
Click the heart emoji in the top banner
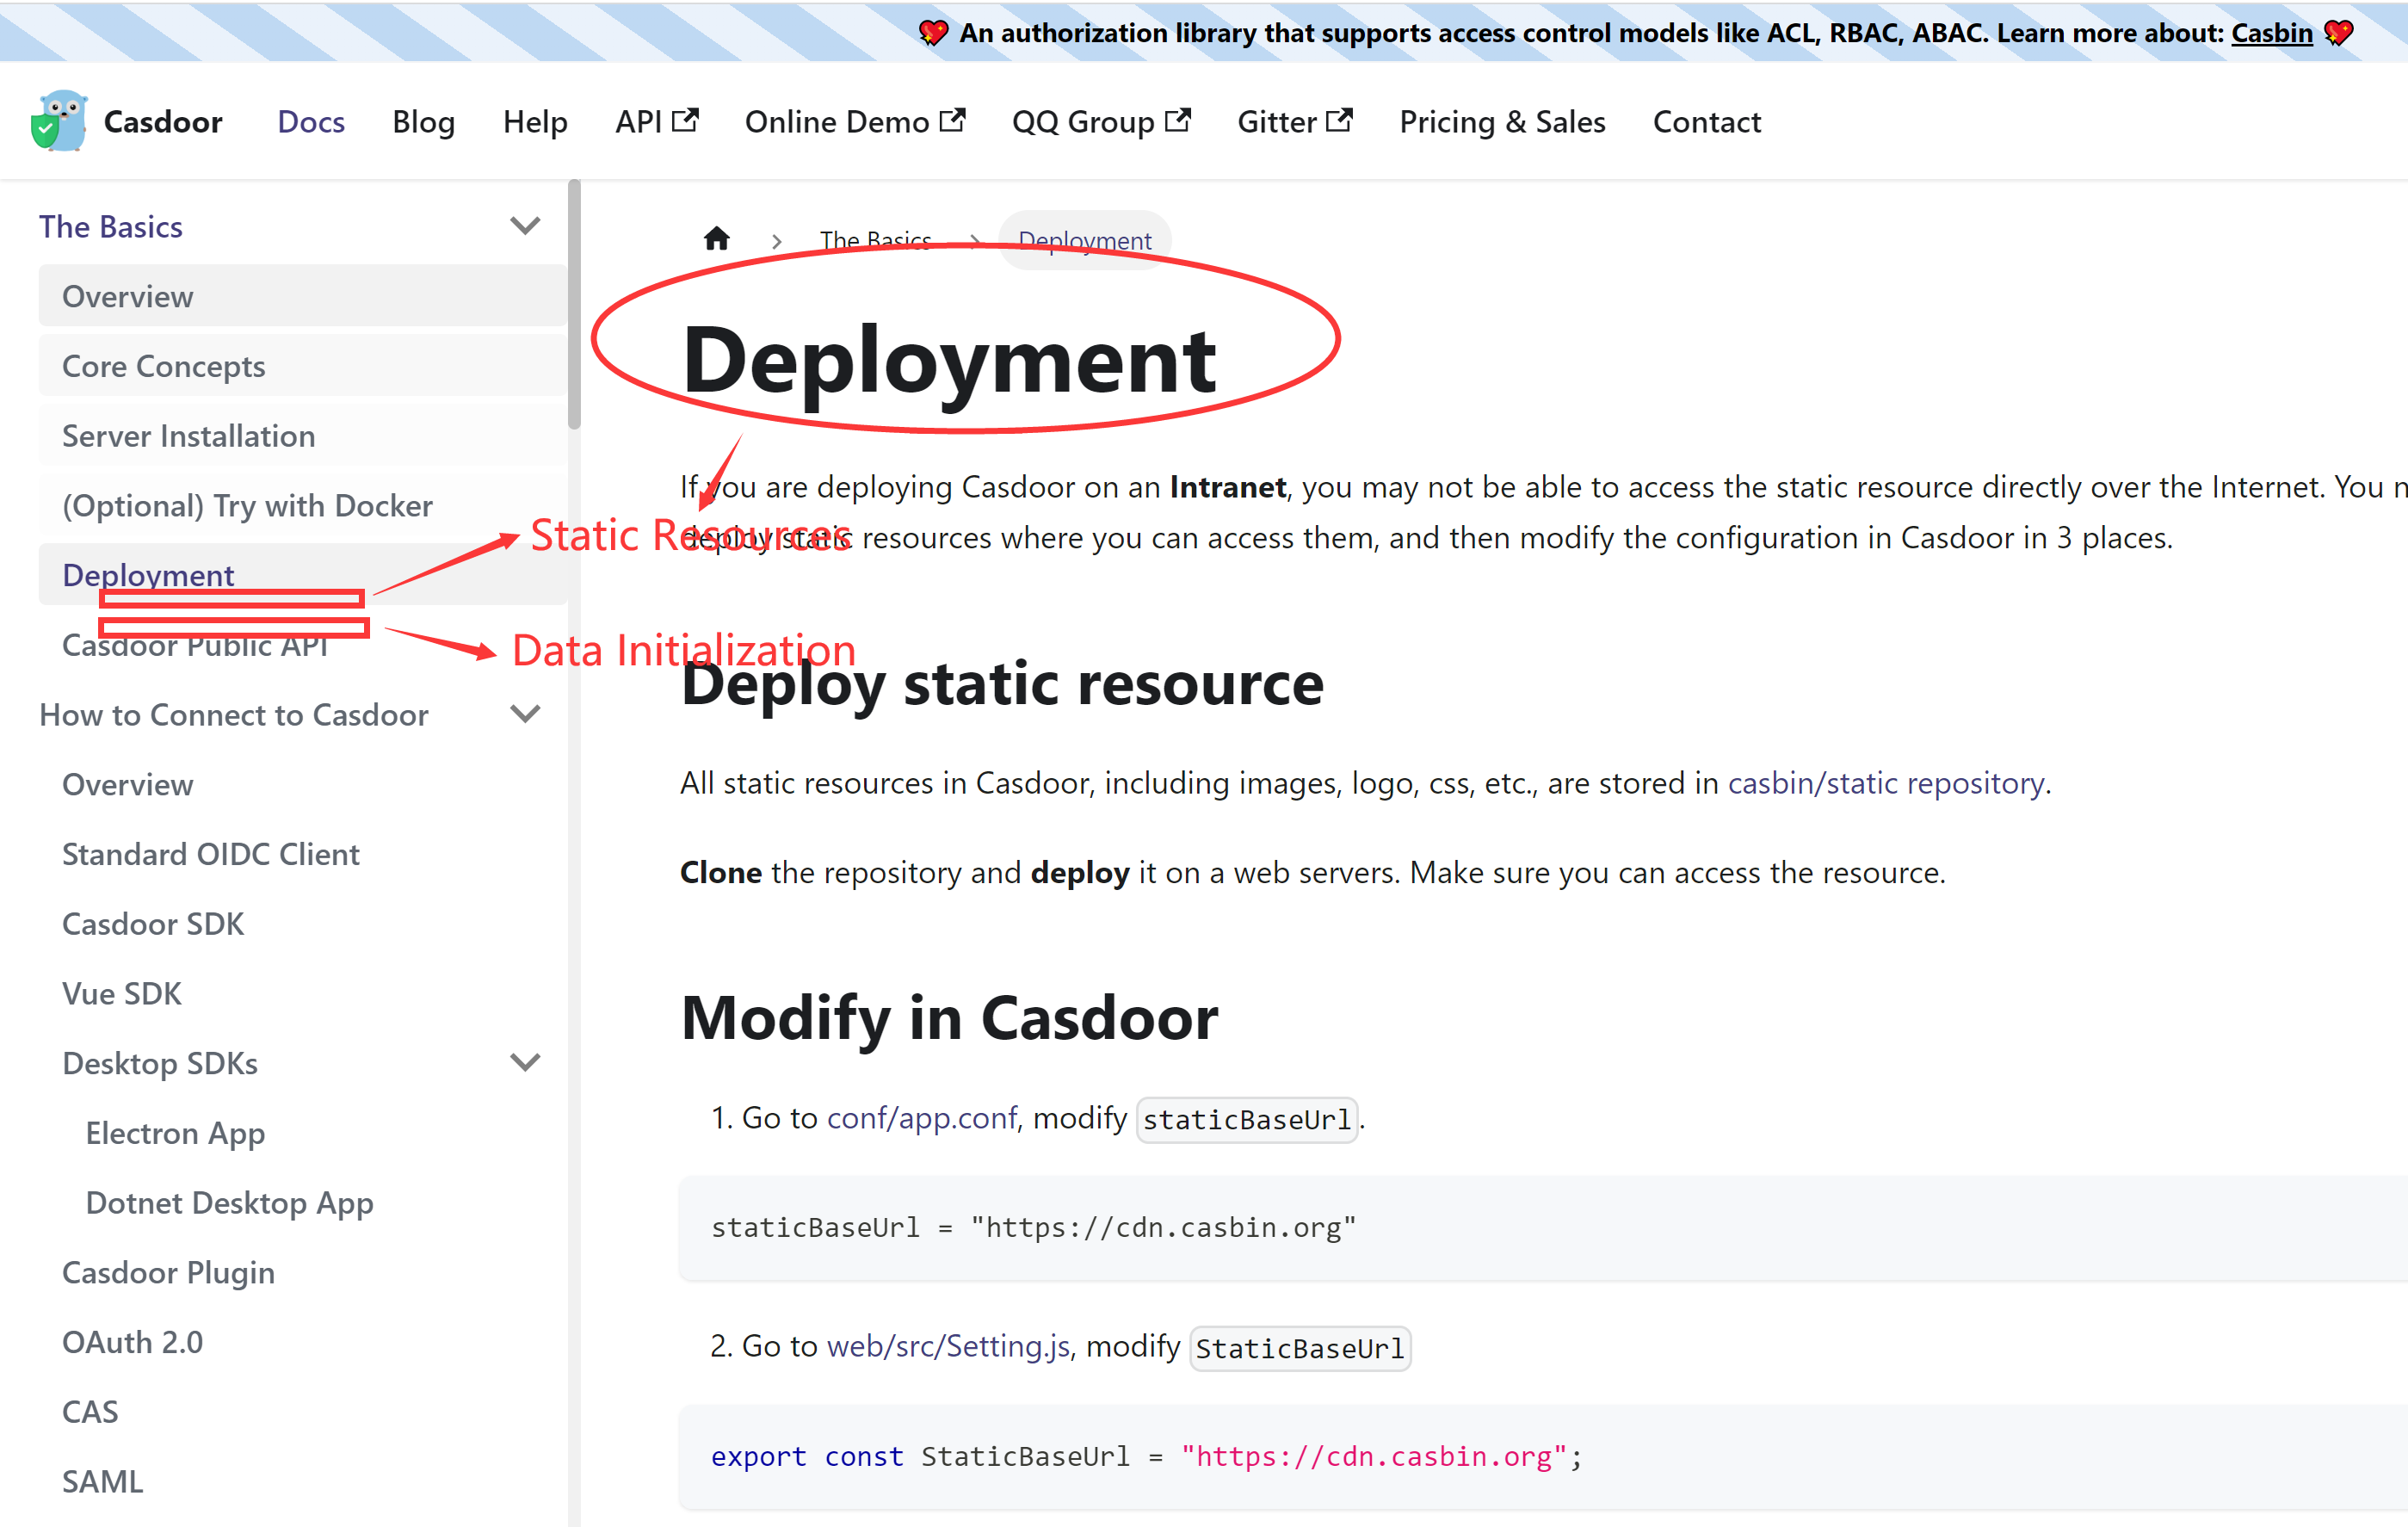tap(933, 32)
